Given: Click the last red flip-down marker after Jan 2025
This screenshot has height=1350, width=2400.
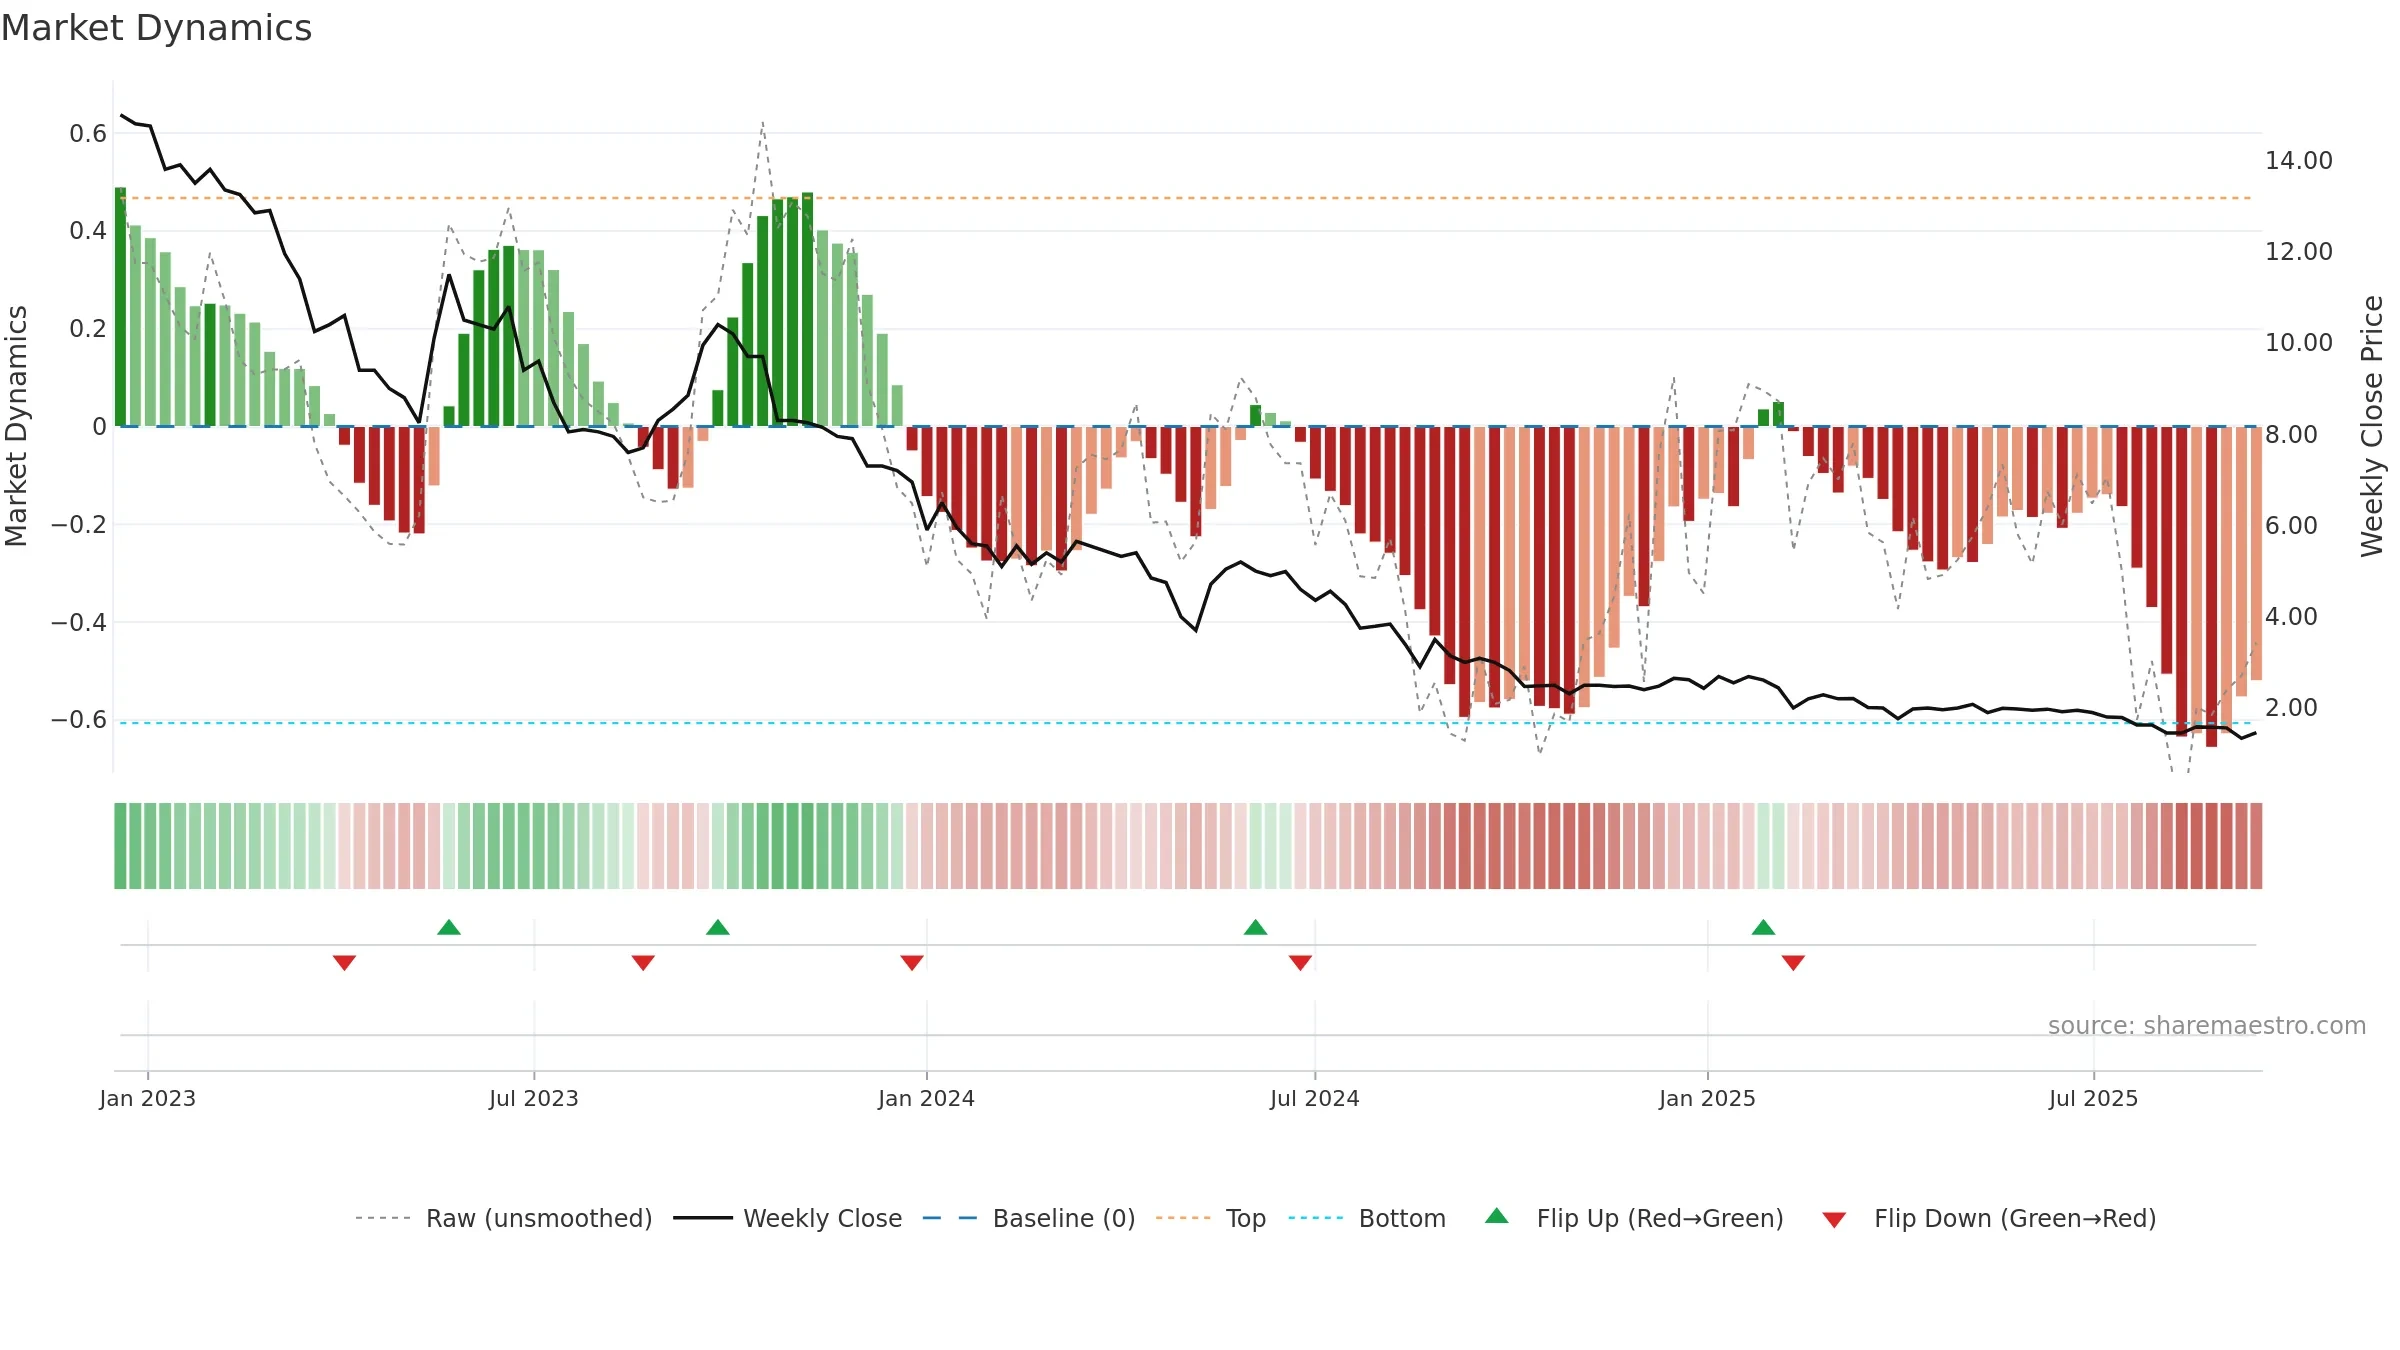Looking at the screenshot, I should click(1793, 962).
